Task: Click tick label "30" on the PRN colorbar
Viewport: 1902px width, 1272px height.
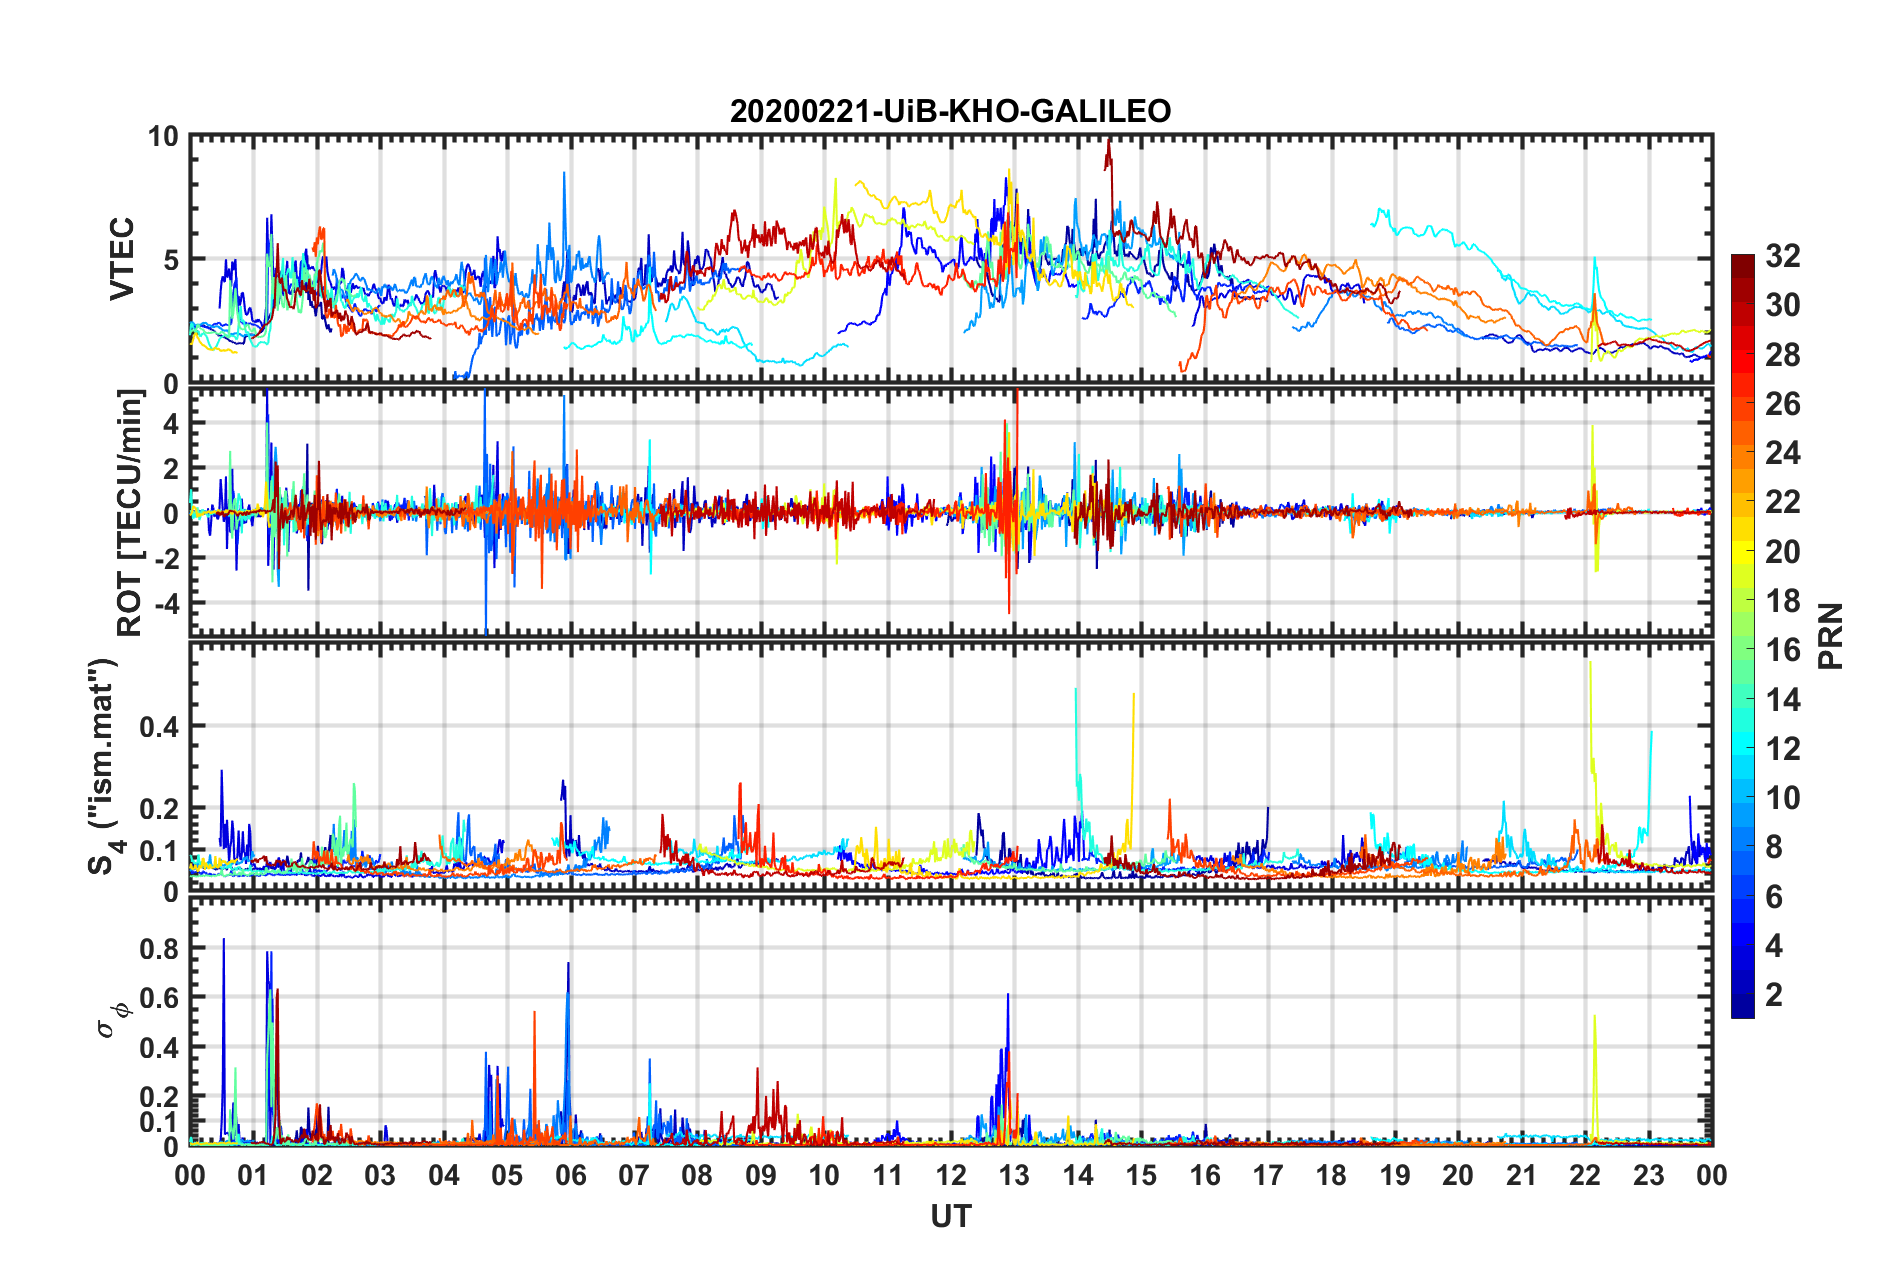Action: pyautogui.click(x=1782, y=305)
